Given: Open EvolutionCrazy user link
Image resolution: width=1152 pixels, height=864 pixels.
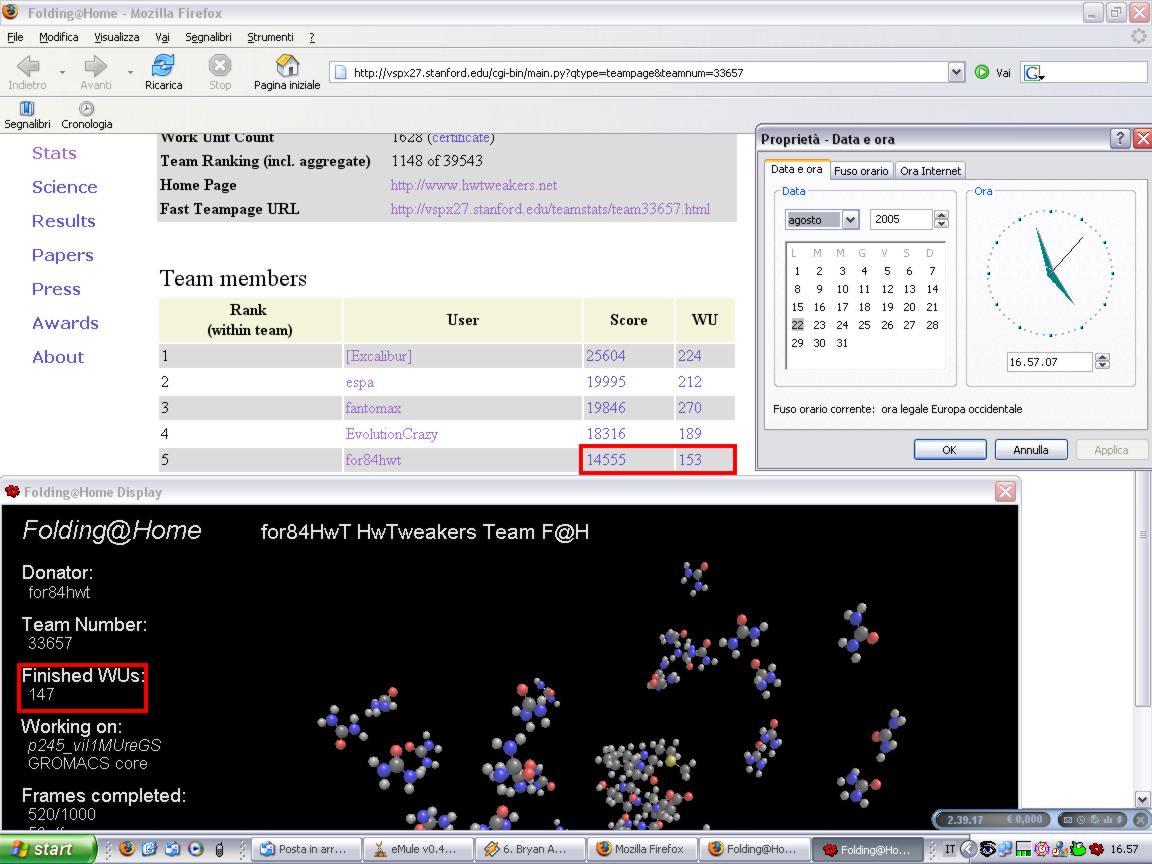Looking at the screenshot, I should (x=392, y=433).
